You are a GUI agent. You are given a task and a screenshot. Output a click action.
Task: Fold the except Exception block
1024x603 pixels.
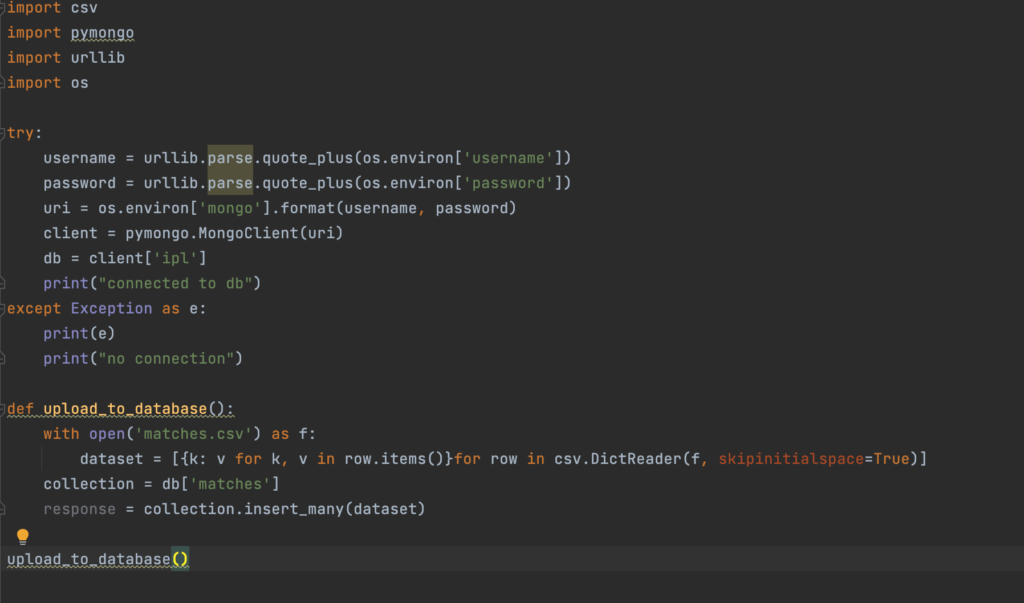[x=3, y=308]
